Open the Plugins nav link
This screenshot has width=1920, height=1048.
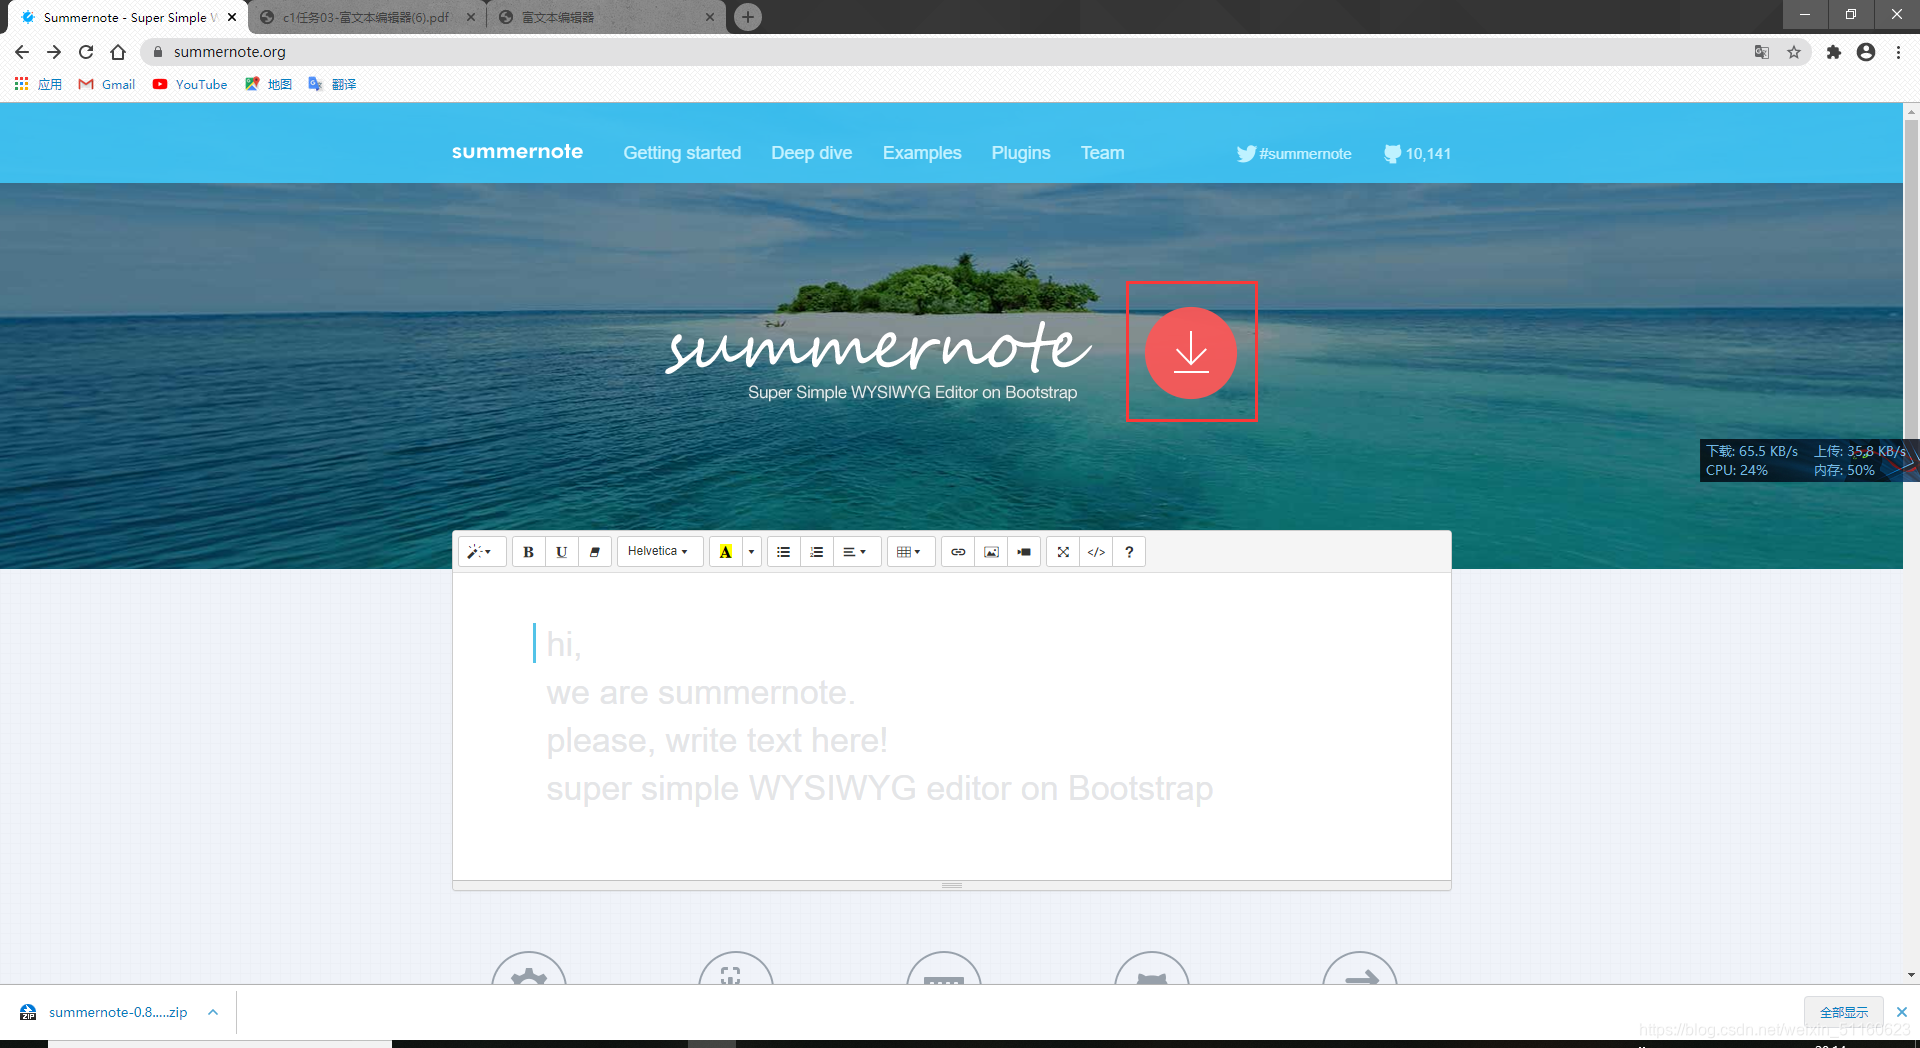1020,153
